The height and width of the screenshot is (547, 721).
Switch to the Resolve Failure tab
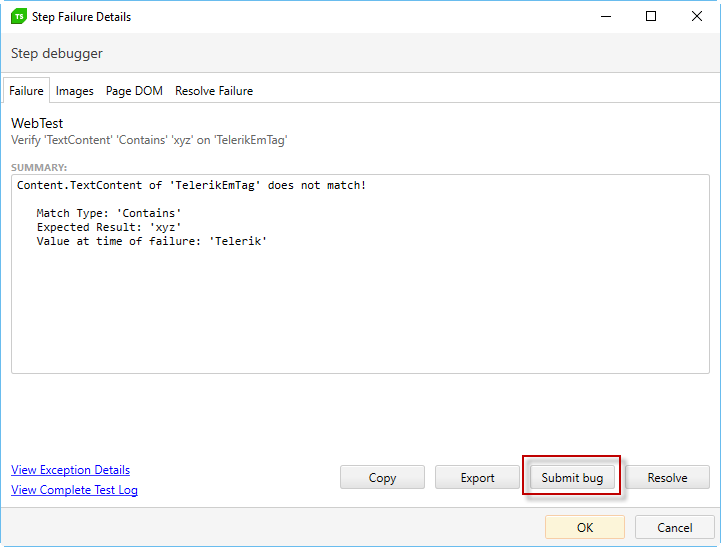[214, 91]
